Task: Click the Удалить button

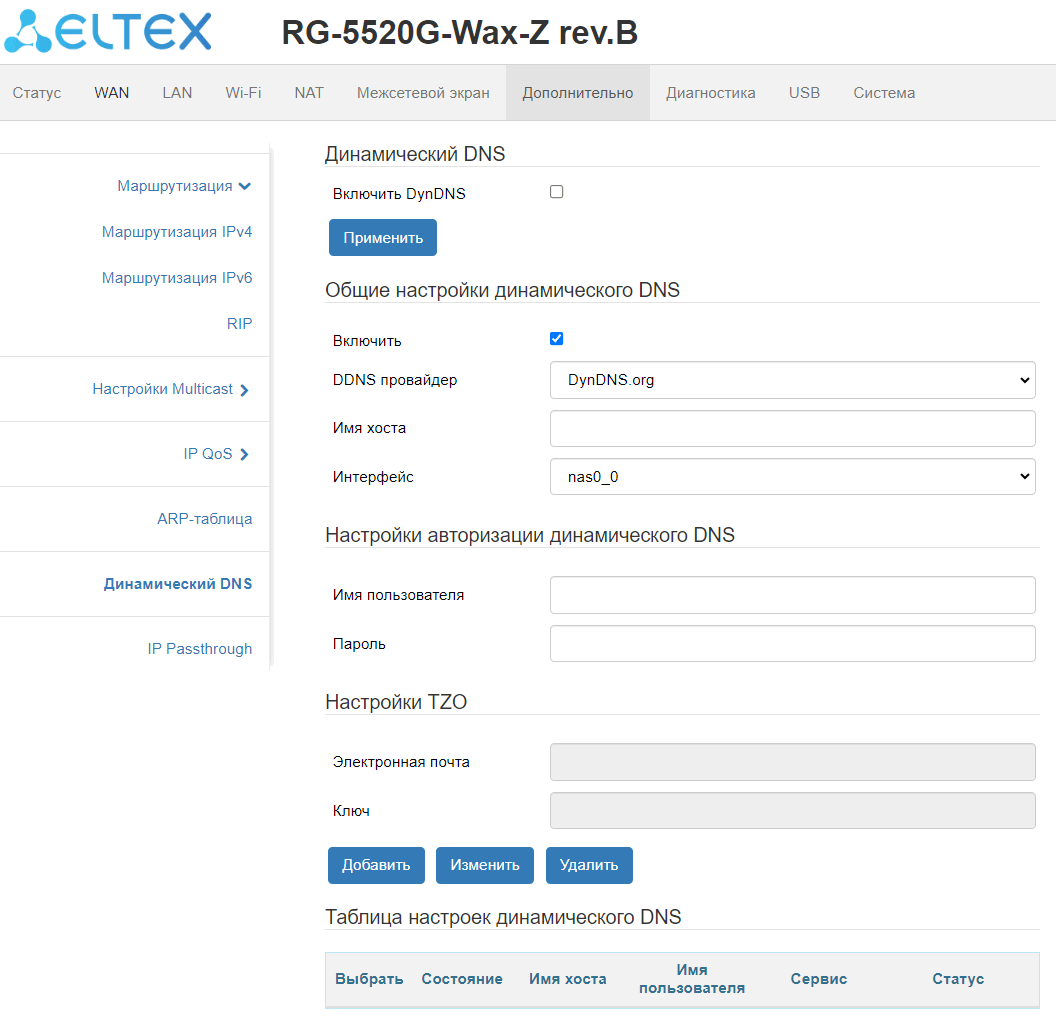Action: tap(589, 865)
